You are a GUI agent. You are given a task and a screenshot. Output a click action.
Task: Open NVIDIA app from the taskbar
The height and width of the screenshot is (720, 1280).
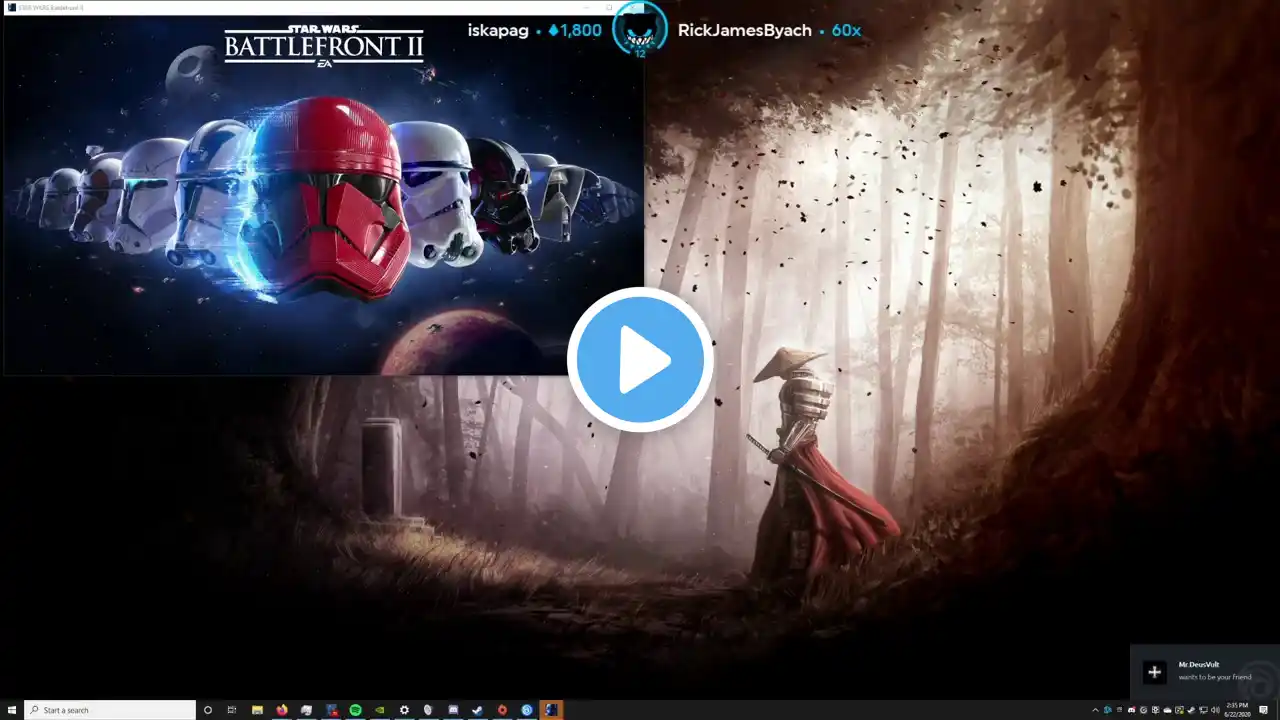pos(380,710)
